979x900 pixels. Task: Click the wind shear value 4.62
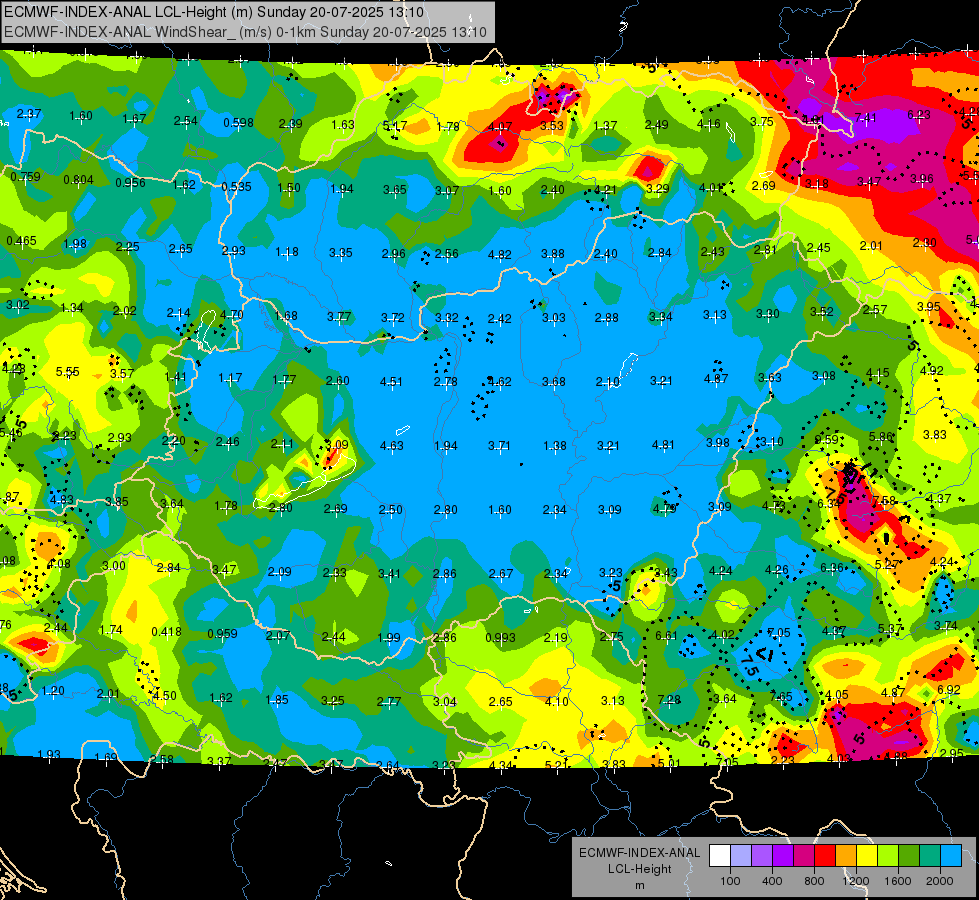pos(499,382)
